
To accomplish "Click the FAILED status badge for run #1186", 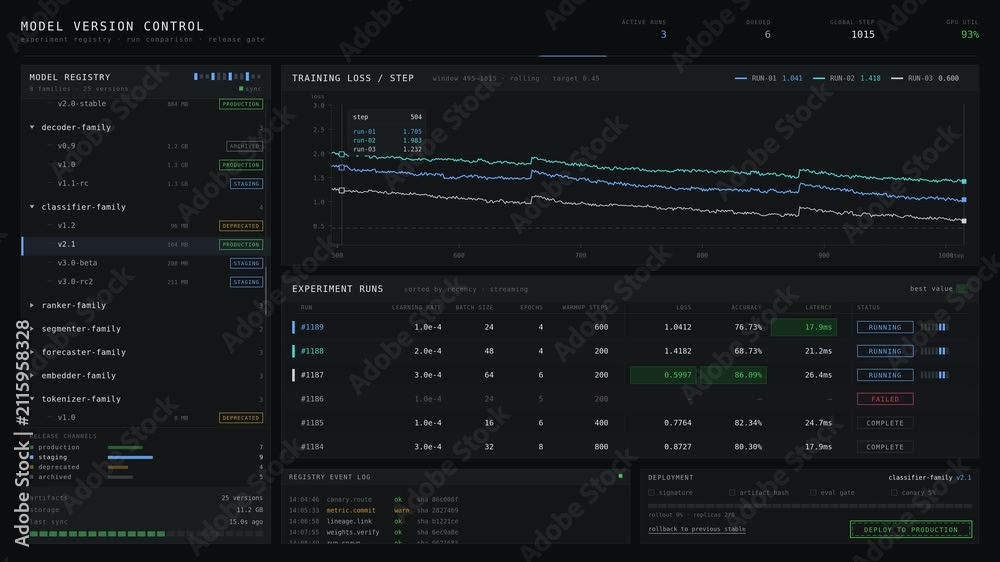I will [x=885, y=399].
